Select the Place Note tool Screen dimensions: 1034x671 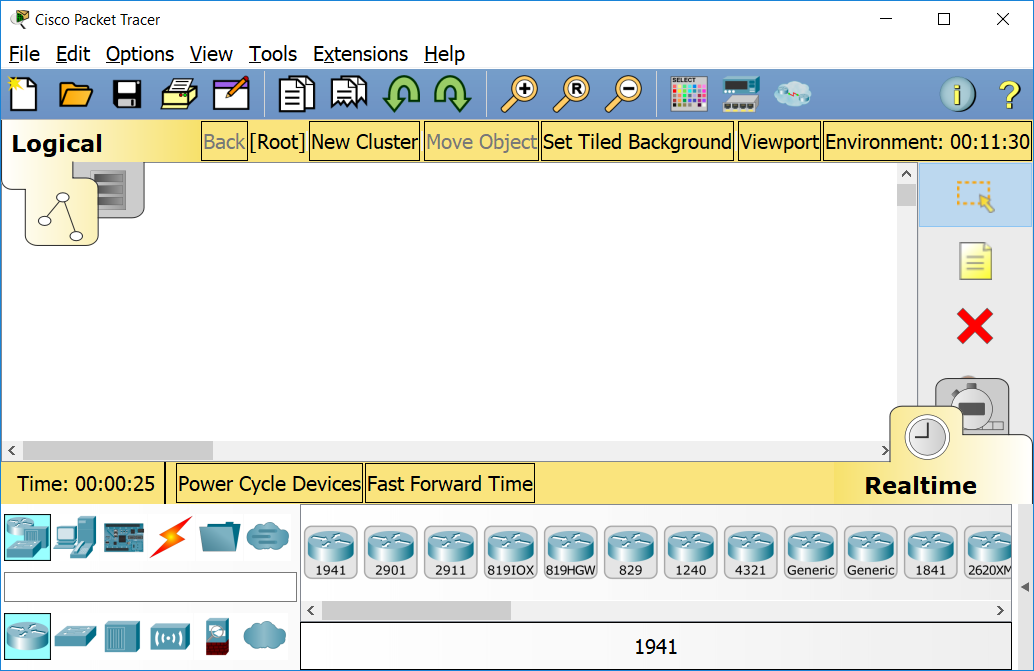click(x=974, y=262)
